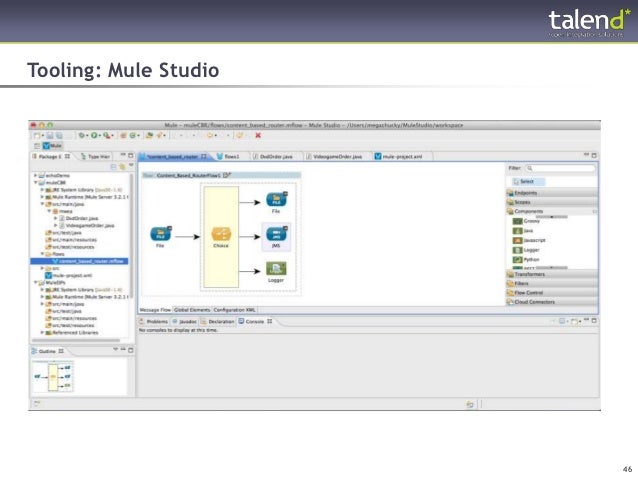Screen dimensions: 638x479
Task: Open the Cloud Connectors palette drawer
Action: tap(552, 302)
